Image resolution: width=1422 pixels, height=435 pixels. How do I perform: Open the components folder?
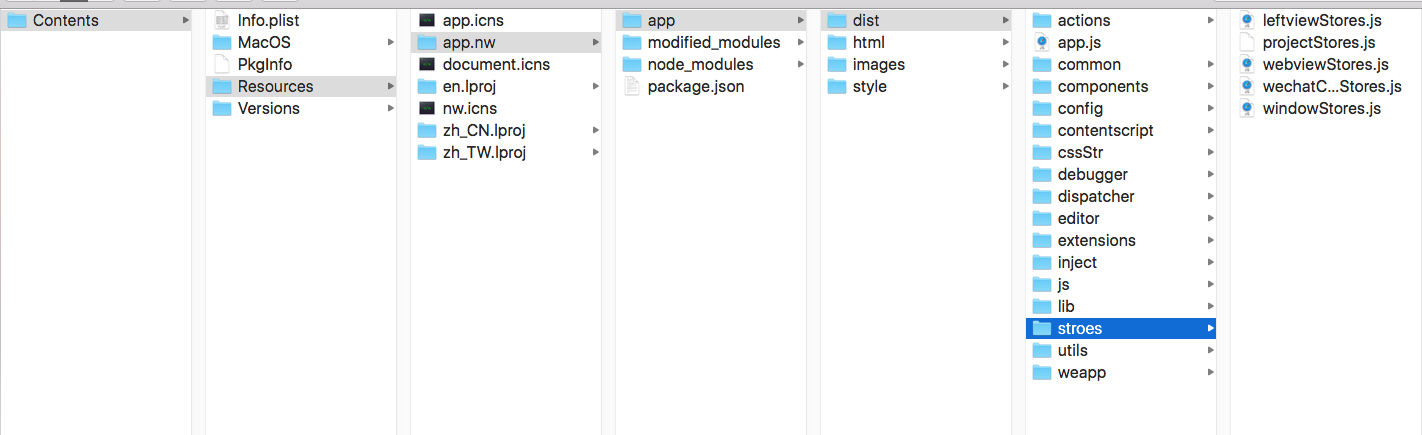[1102, 86]
